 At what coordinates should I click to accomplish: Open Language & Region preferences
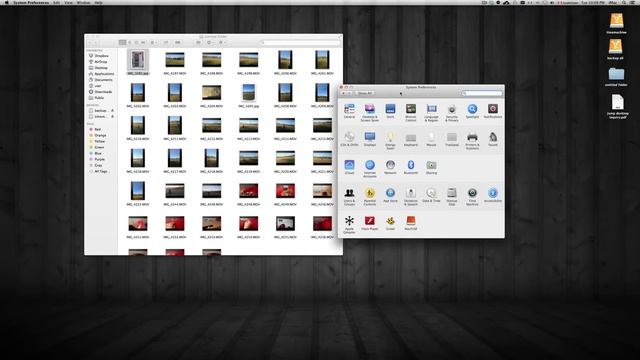click(431, 113)
